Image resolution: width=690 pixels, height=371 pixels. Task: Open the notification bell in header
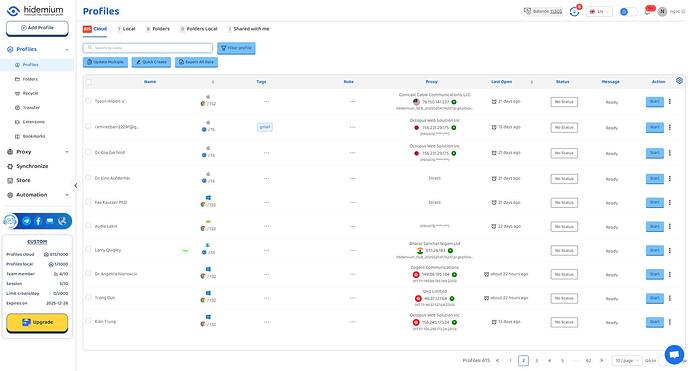coord(648,12)
